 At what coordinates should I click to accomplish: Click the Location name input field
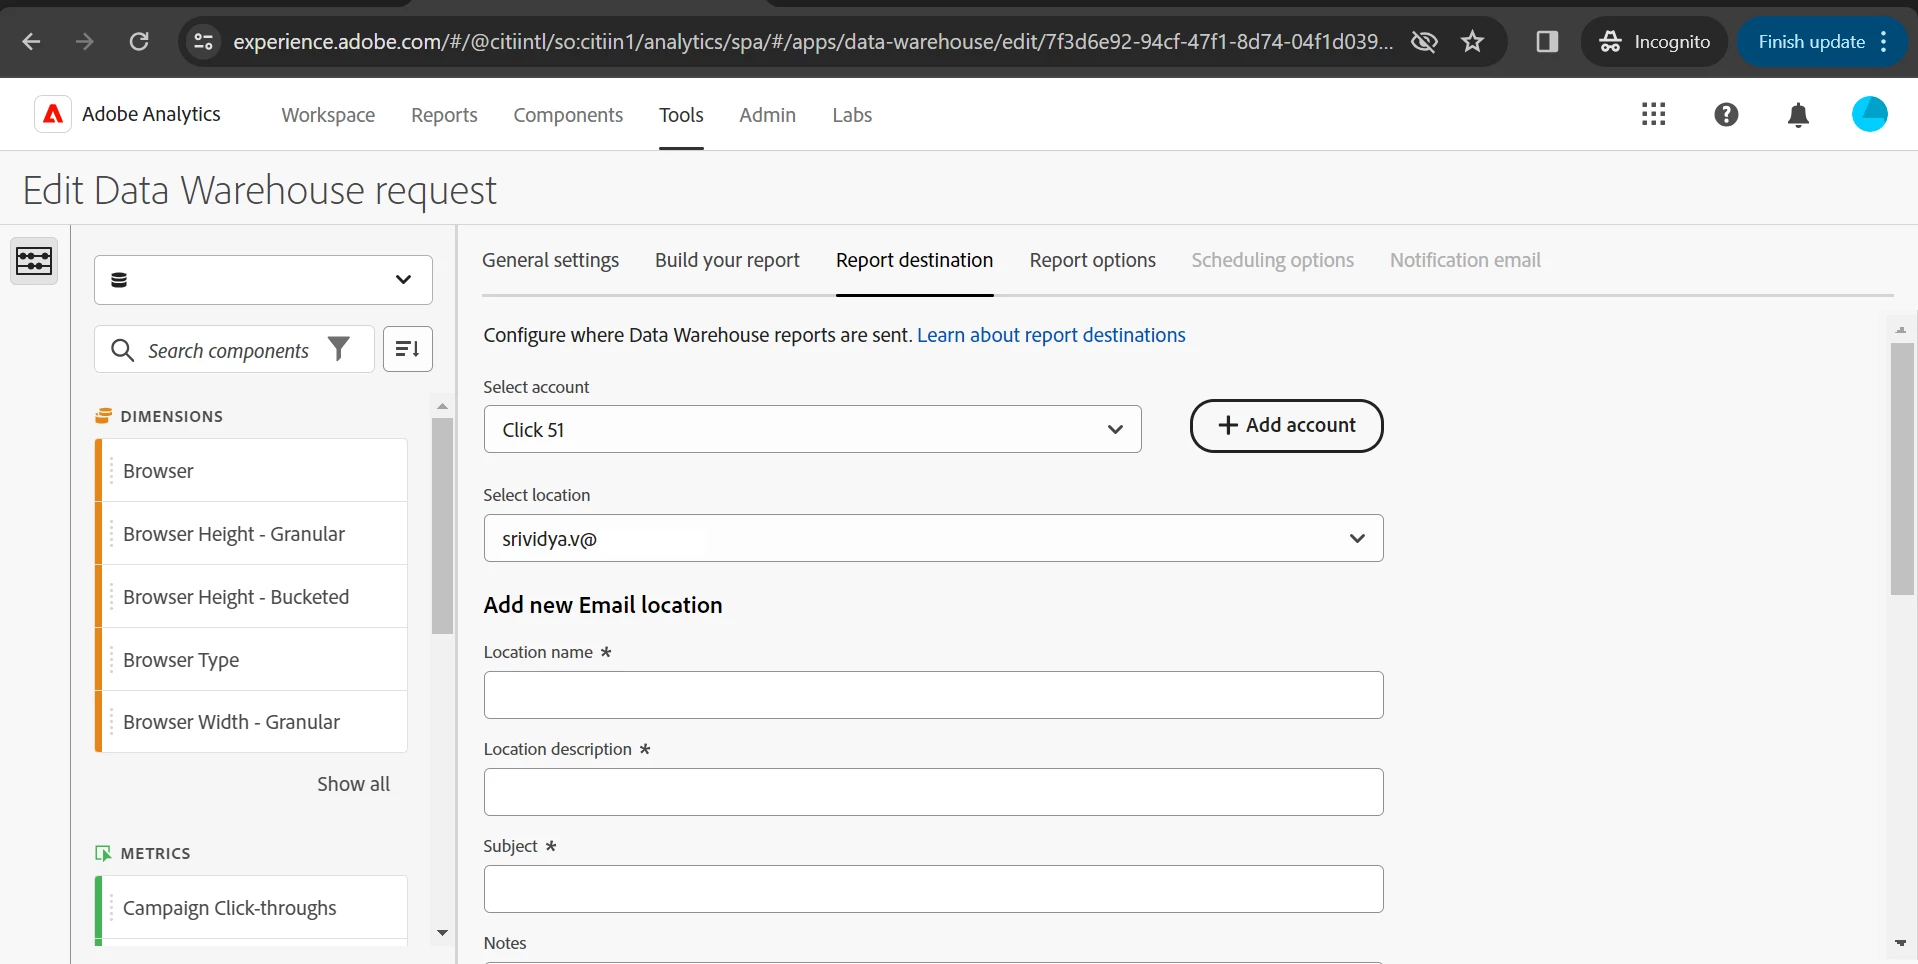click(x=933, y=695)
